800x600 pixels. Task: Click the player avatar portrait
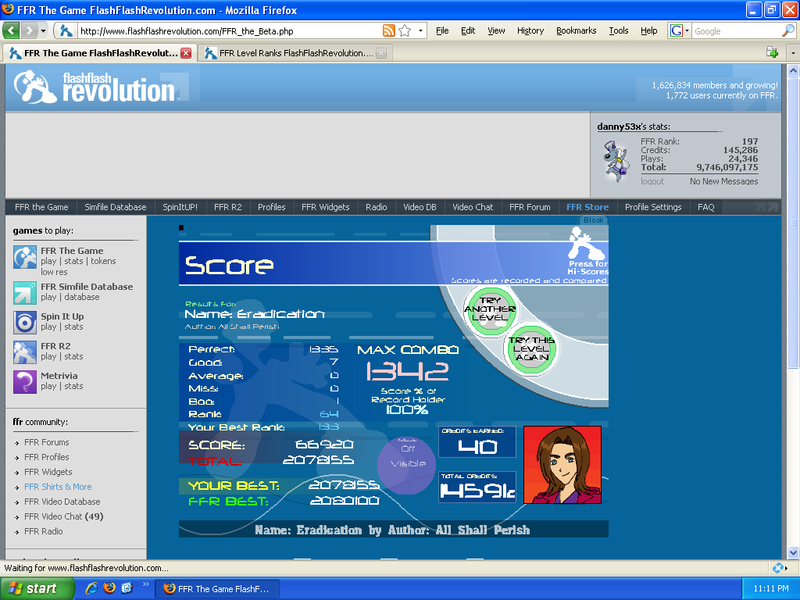[562, 465]
